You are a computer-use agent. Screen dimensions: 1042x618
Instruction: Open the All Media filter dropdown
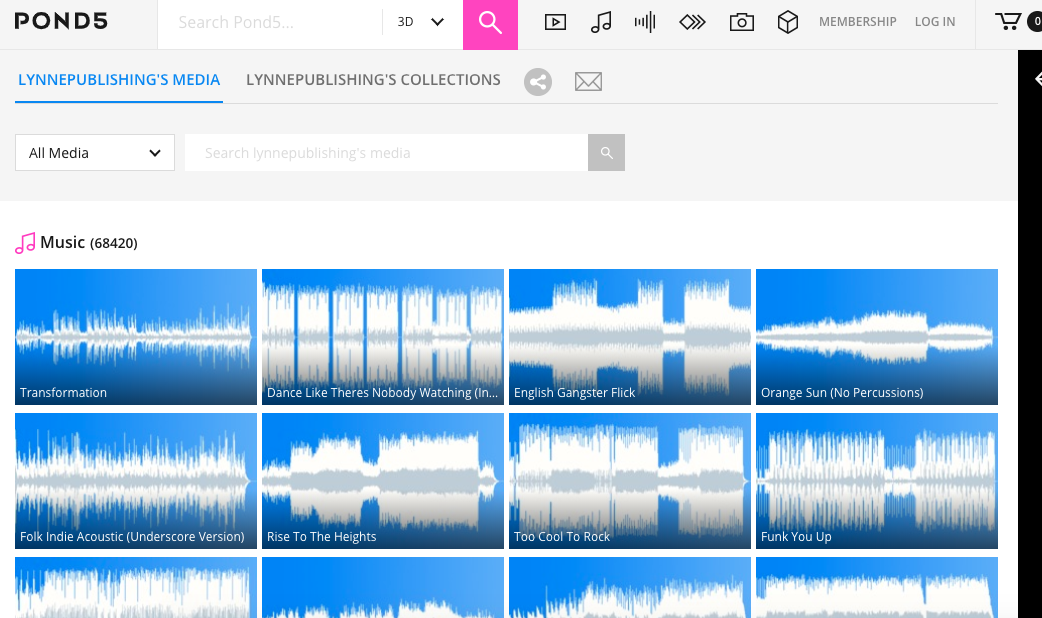95,153
